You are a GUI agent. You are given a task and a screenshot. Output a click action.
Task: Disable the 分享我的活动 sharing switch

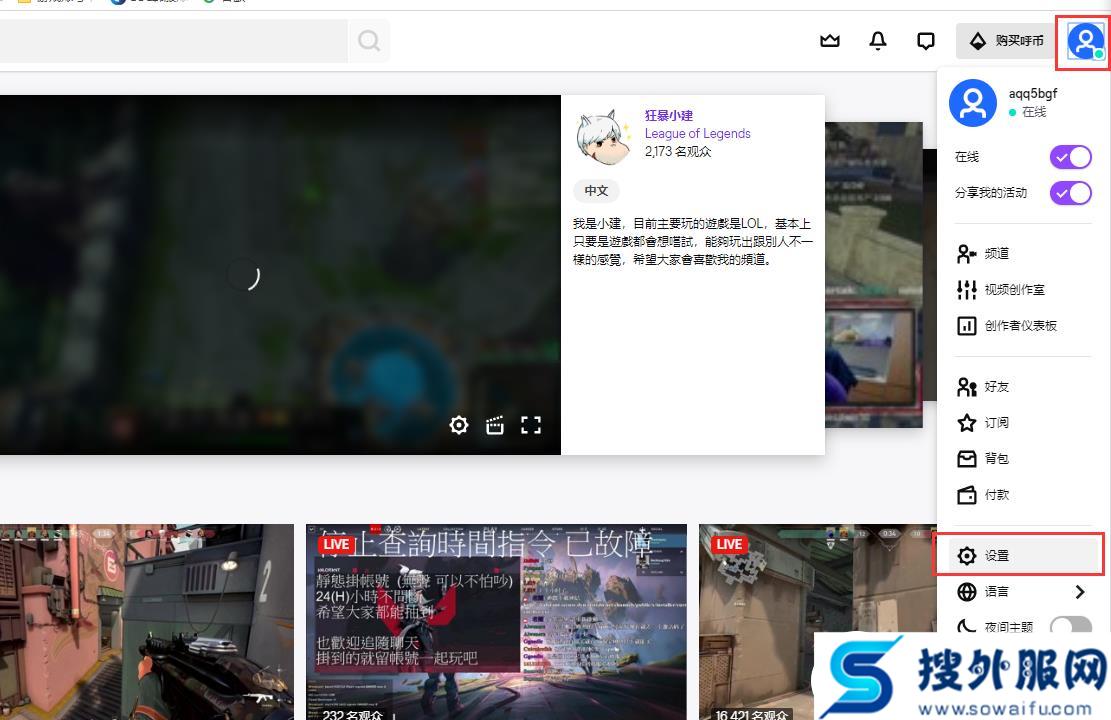[1070, 192]
